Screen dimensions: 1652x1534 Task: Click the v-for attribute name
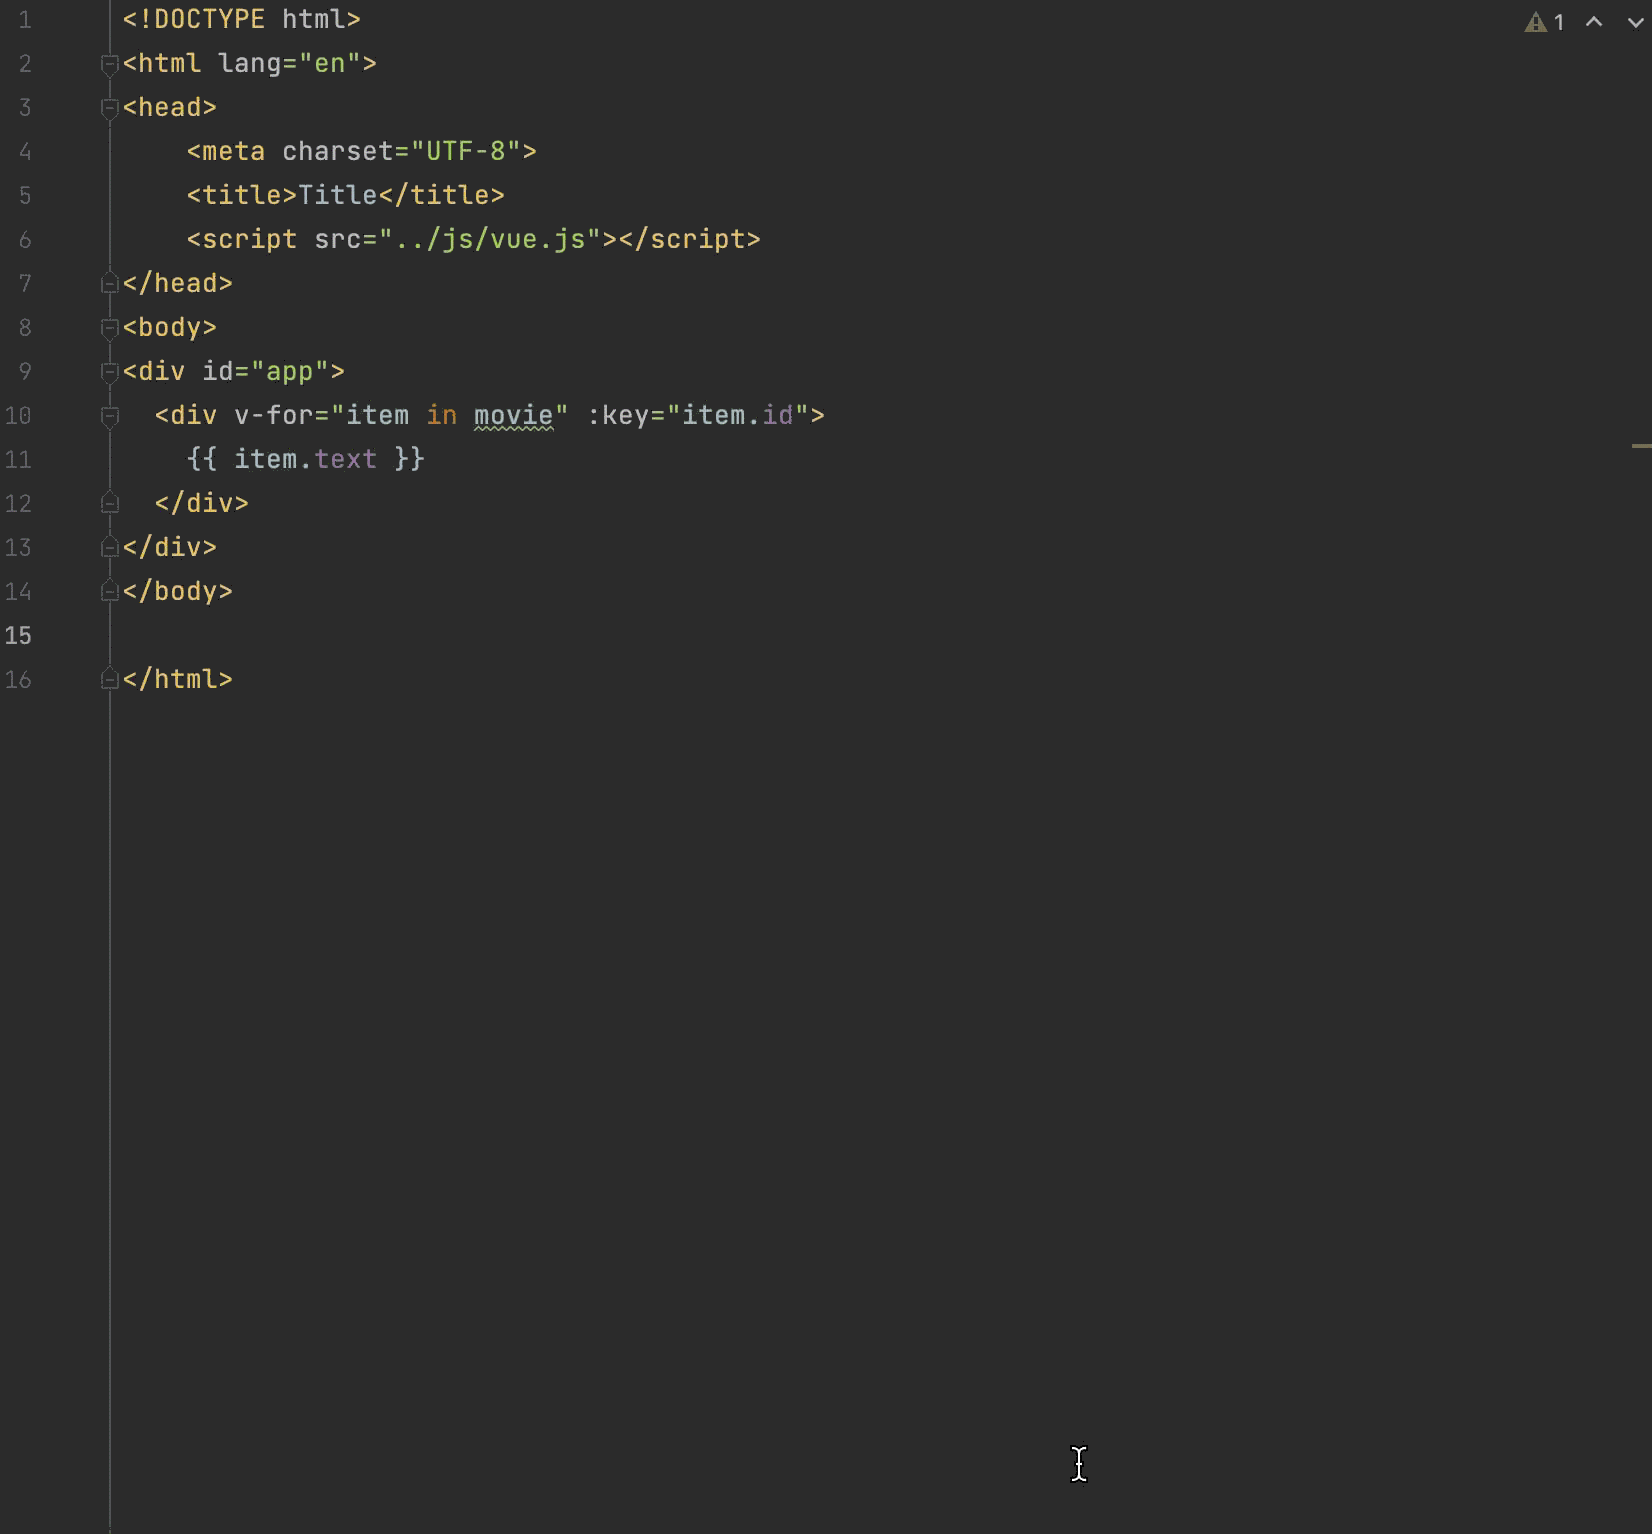pos(273,415)
